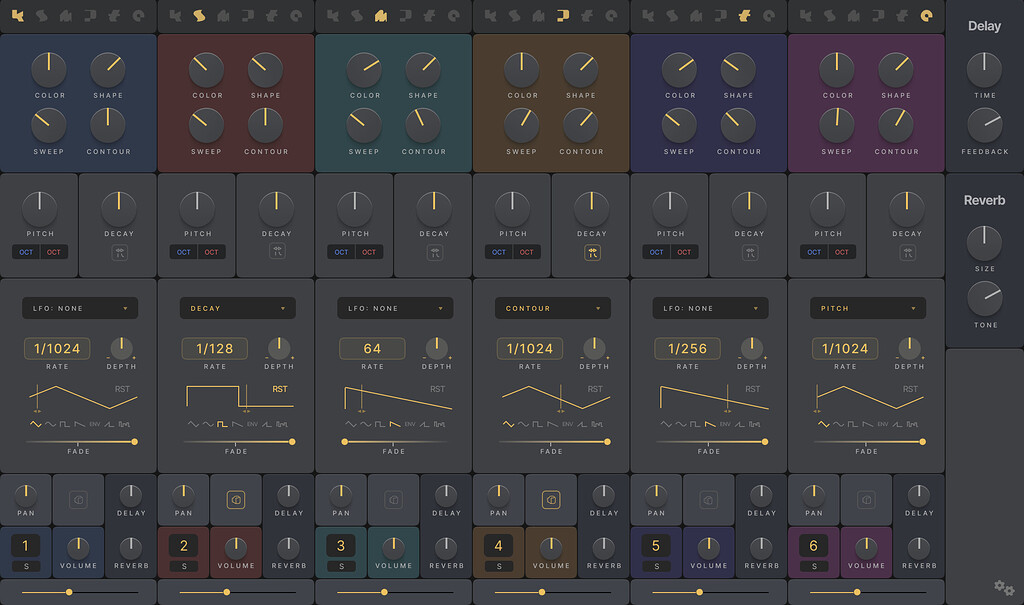The height and width of the screenshot is (605, 1024).
Task: Open the CONTOUR dropdown on channel 4
Action: (x=552, y=307)
